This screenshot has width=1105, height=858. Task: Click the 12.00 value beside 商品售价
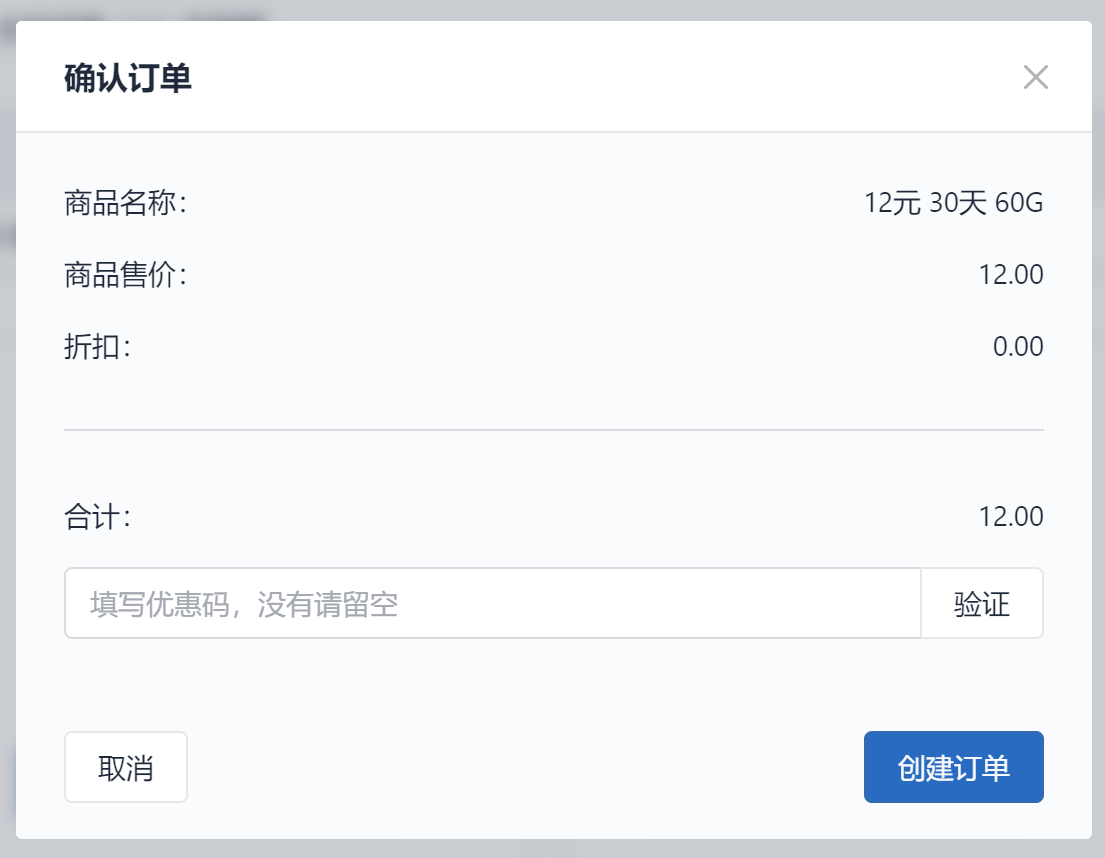tap(1011, 275)
